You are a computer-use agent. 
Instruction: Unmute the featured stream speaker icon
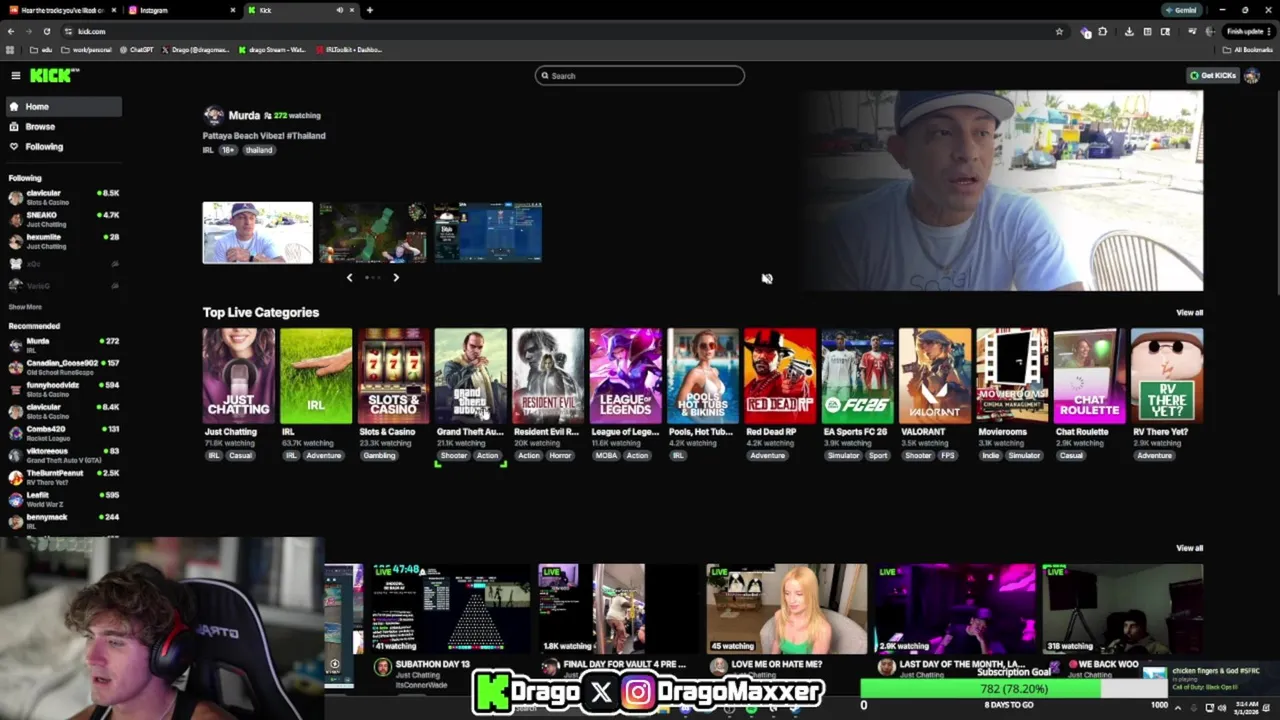[x=767, y=279]
